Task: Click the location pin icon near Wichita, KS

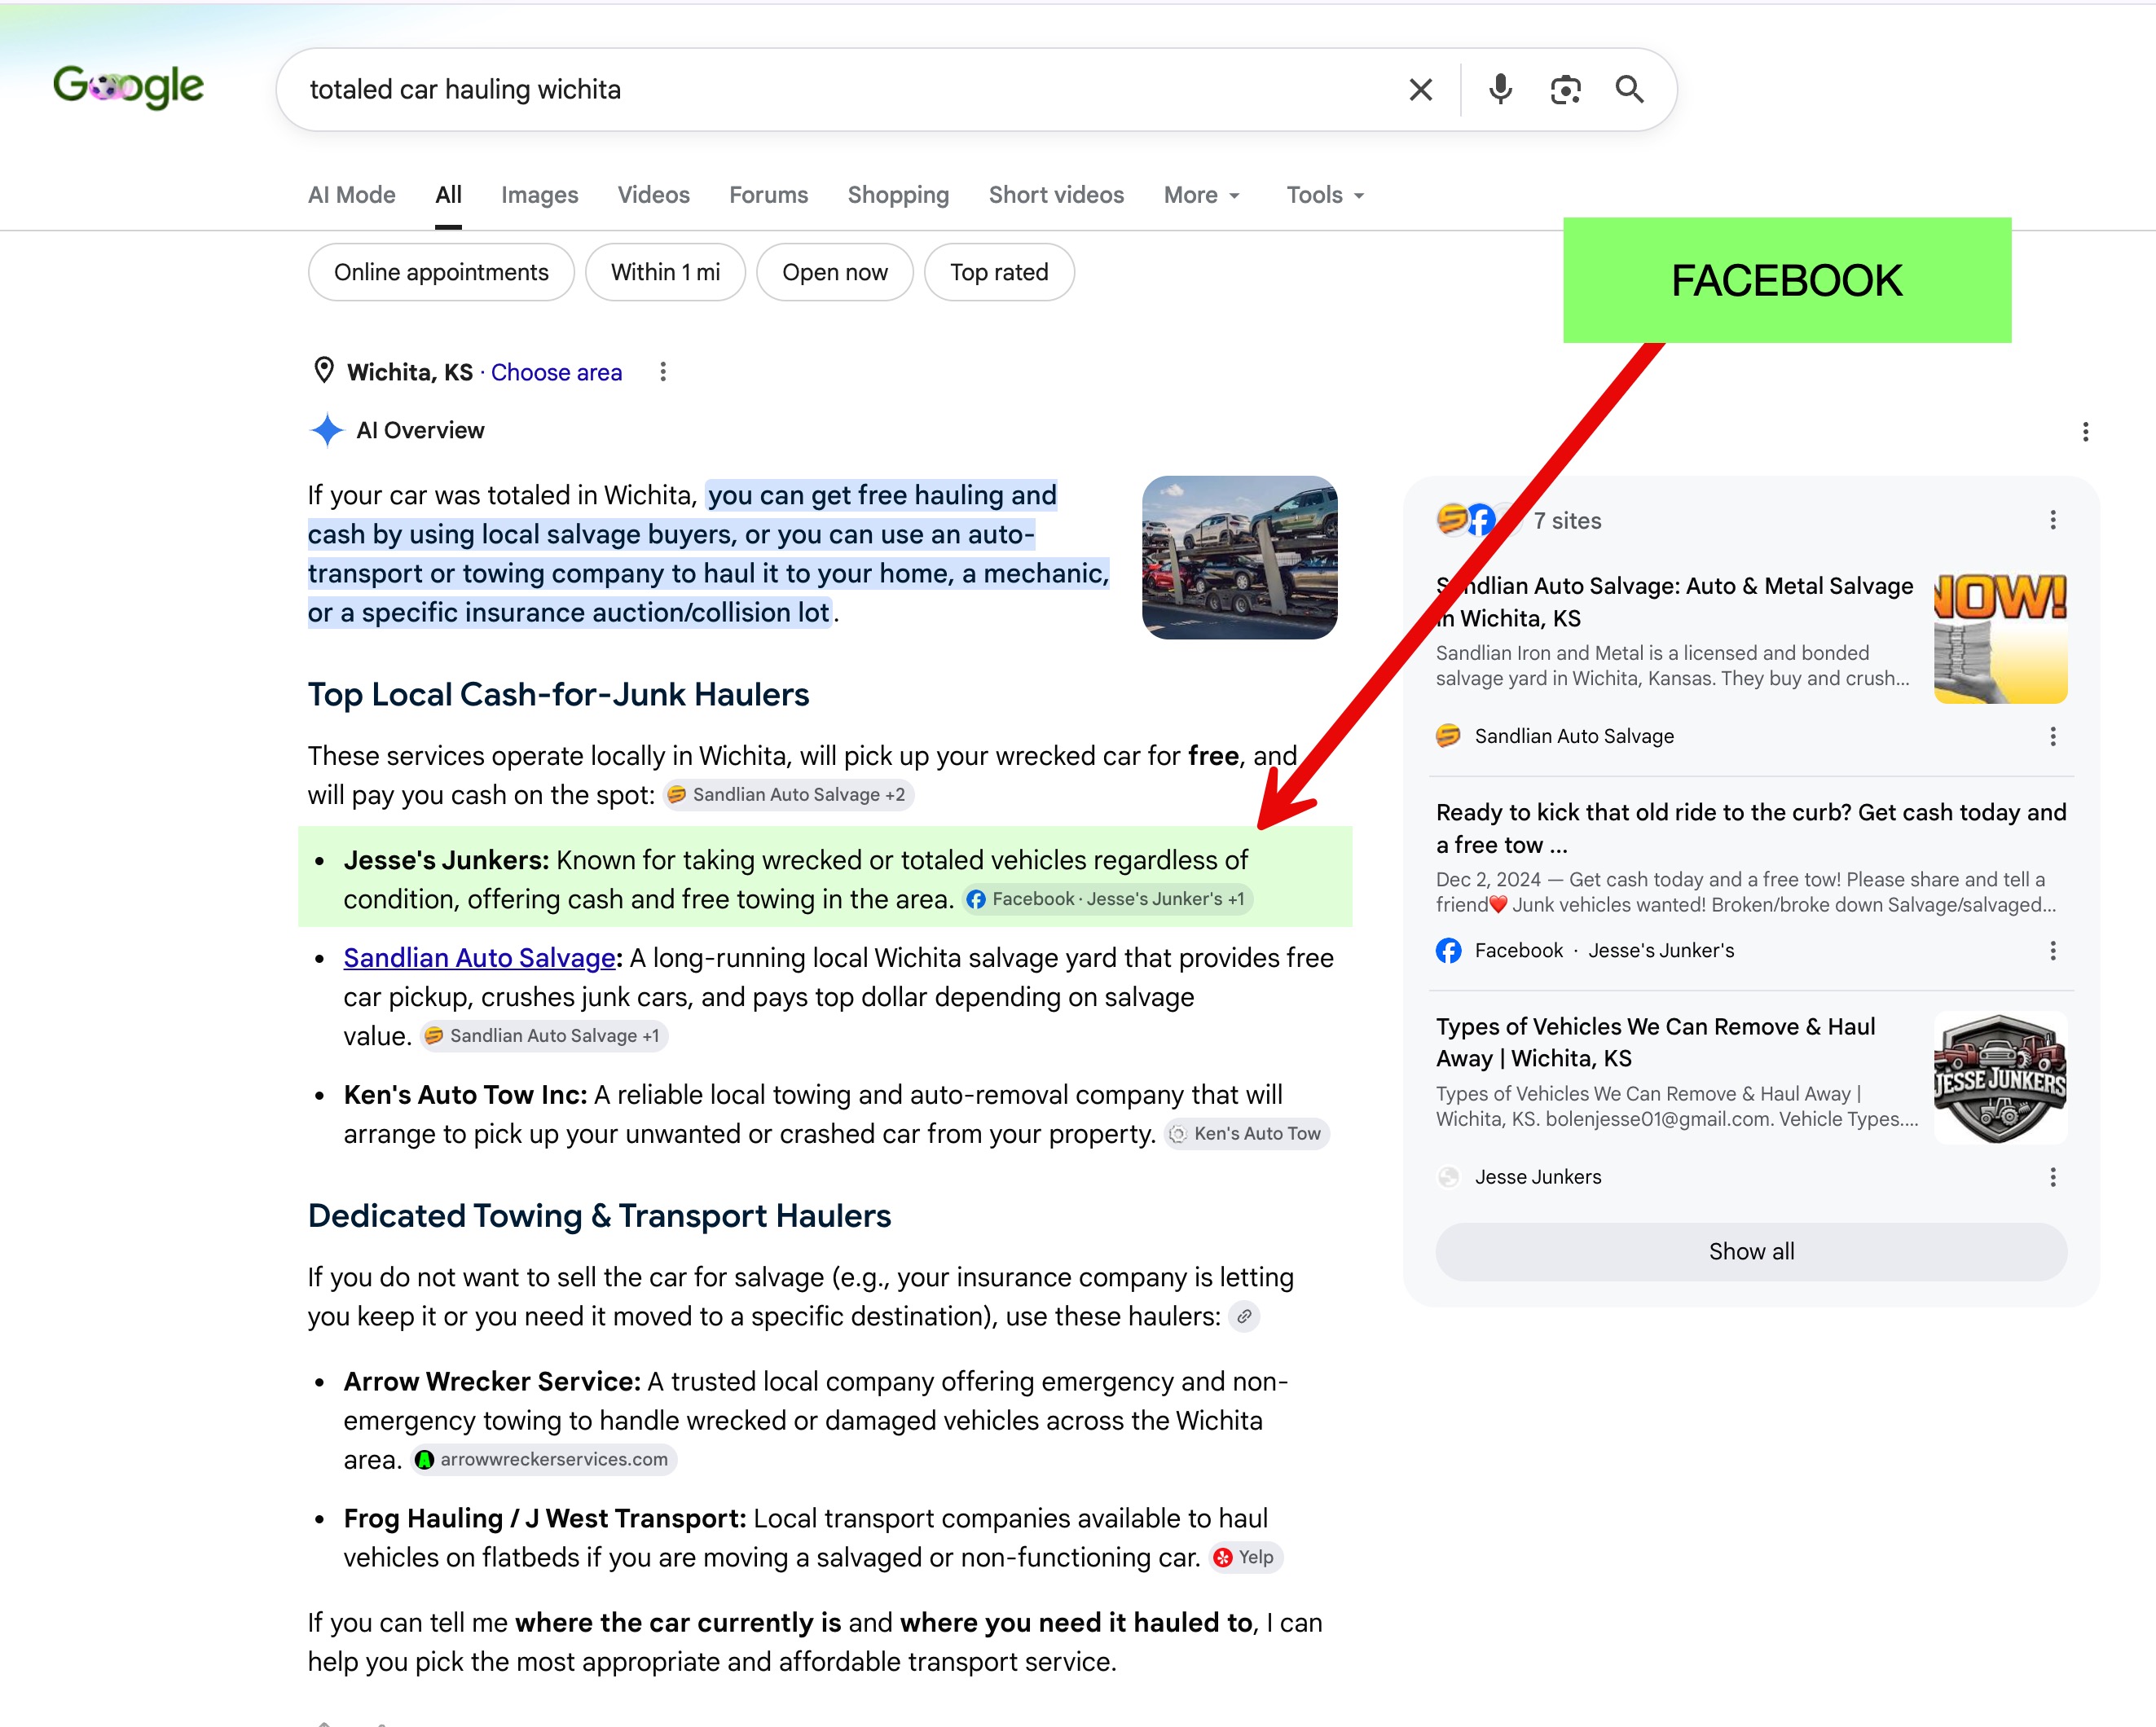Action: click(x=324, y=371)
